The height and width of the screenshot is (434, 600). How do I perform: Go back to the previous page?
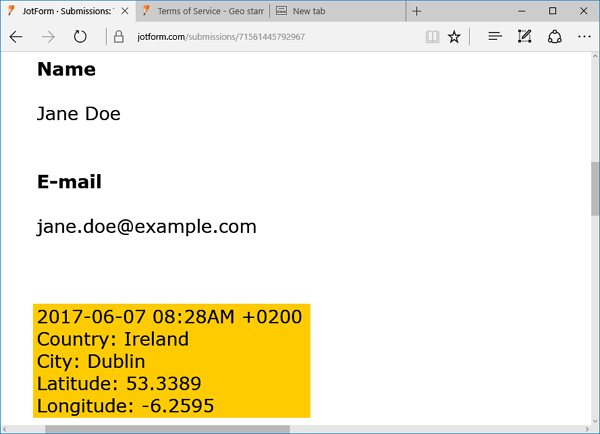click(x=16, y=37)
